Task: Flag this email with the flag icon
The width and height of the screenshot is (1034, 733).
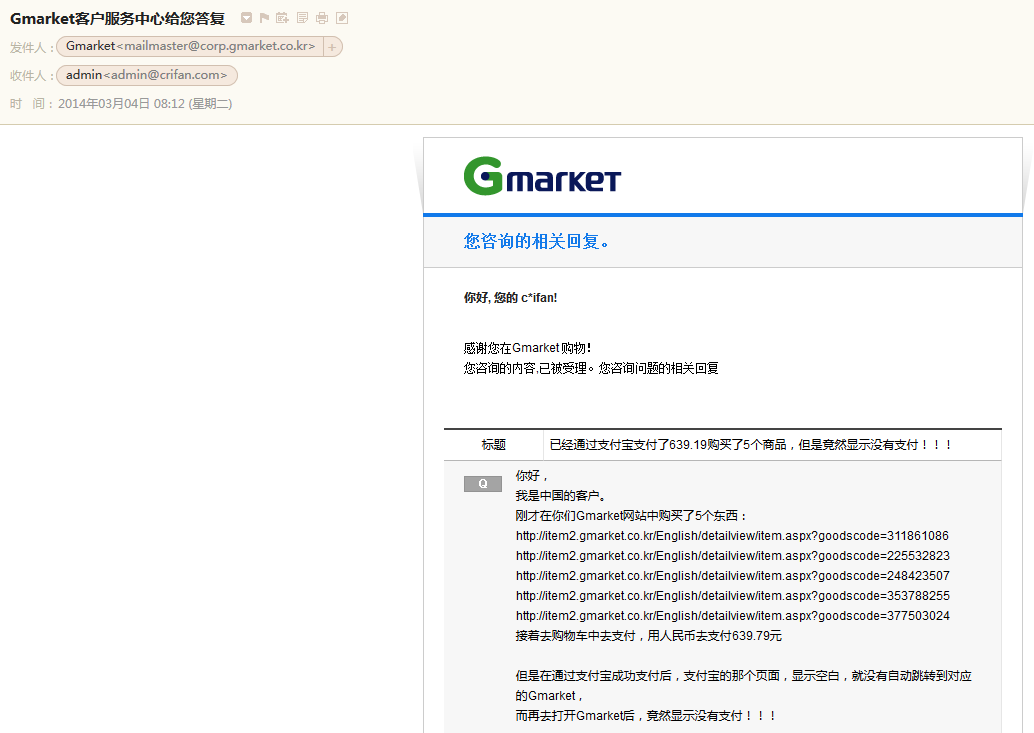Action: point(264,18)
